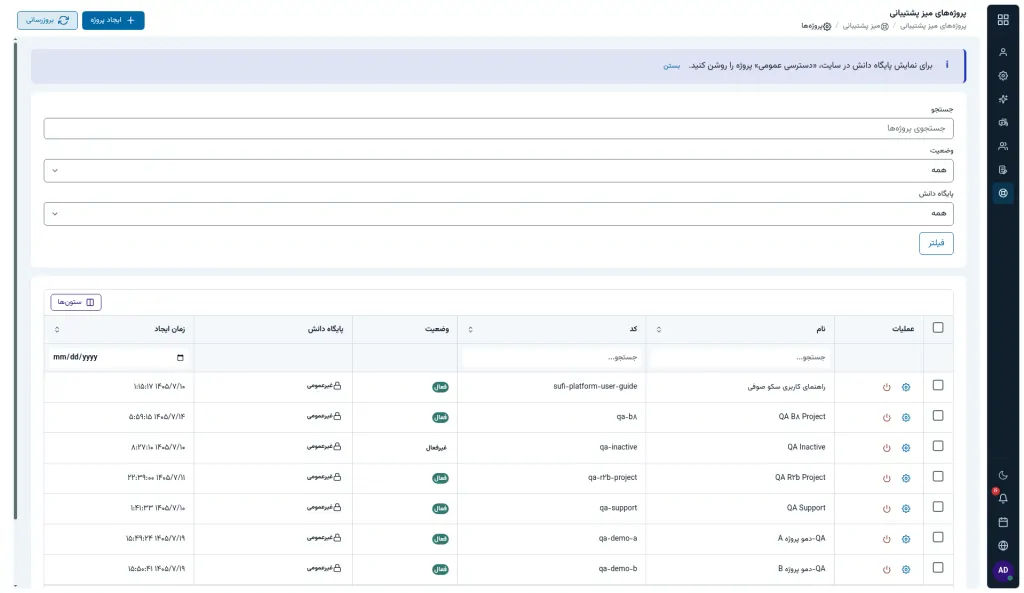The width and height of the screenshot is (1024, 593).
Task: Open the dashboard grid icon in sidebar
Action: point(1002,20)
